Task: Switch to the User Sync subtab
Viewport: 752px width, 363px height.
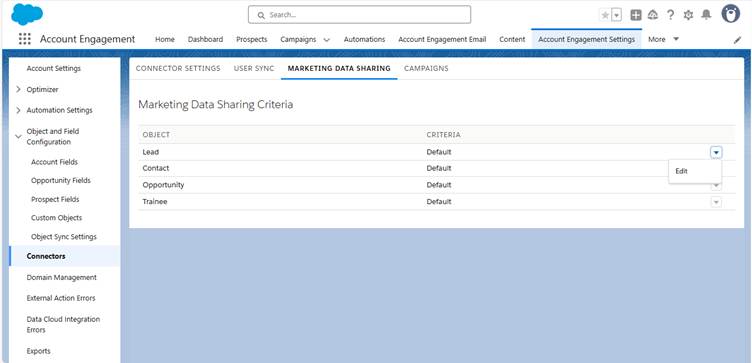Action: pyautogui.click(x=254, y=69)
